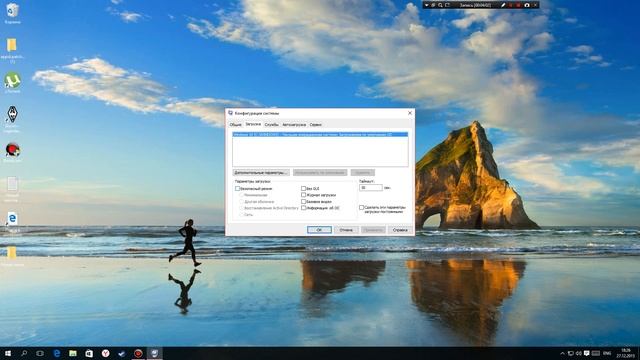Click the Справка button
The height and width of the screenshot is (360, 640).
[x=400, y=230]
